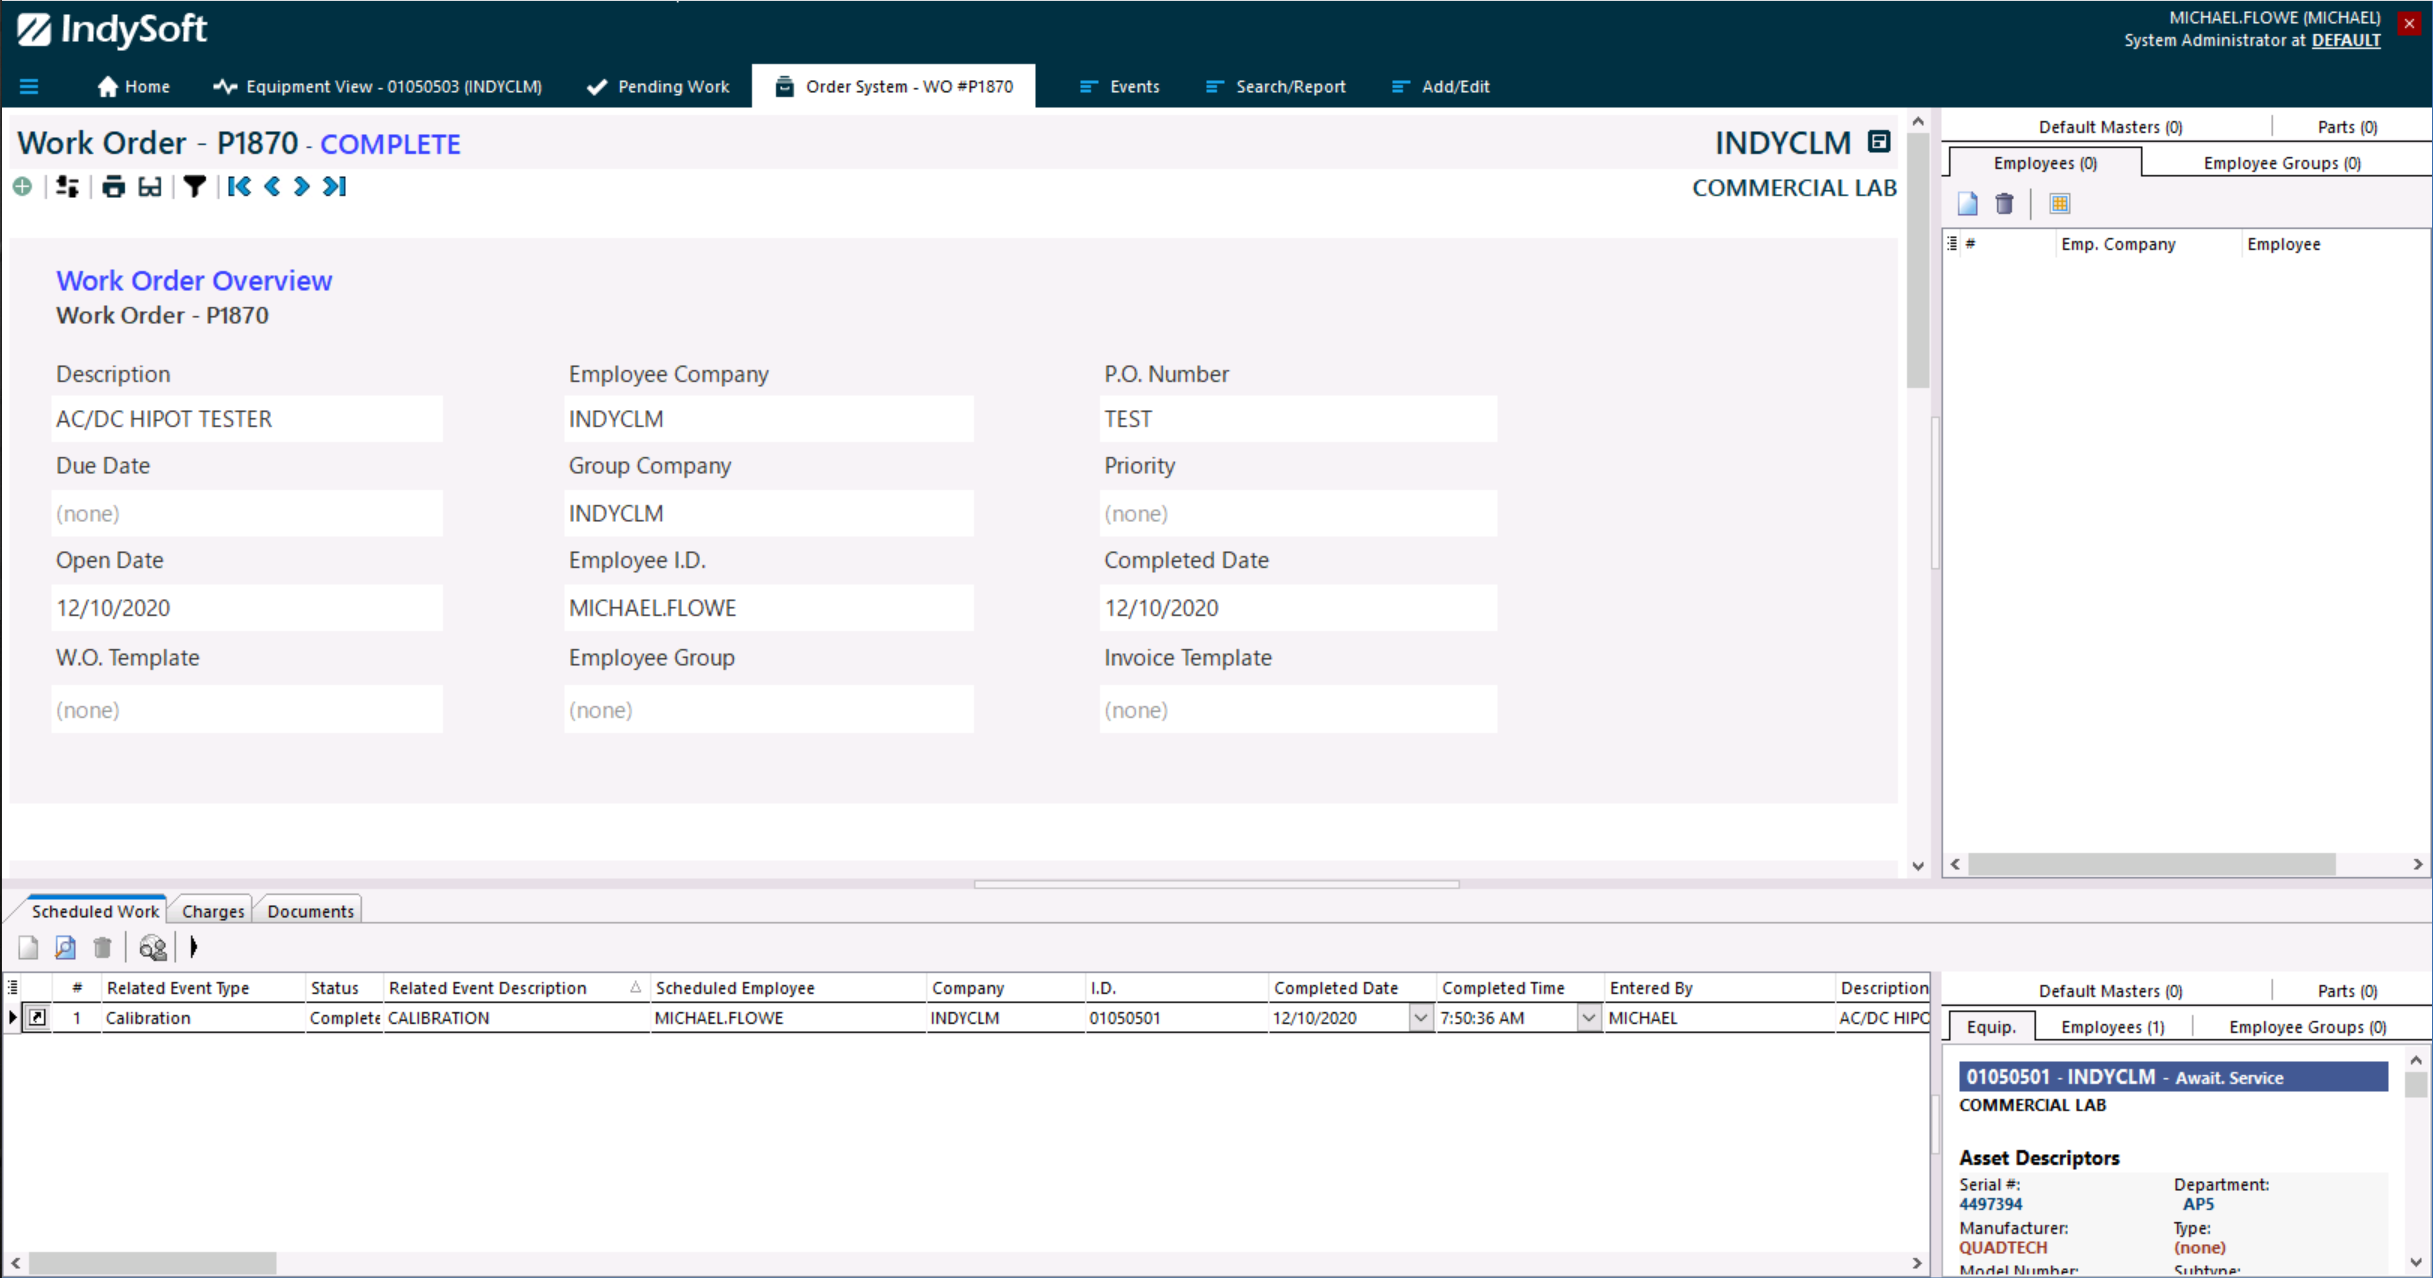Image resolution: width=2433 pixels, height=1278 pixels.
Task: Open the funnel filter tool
Action: (x=195, y=187)
